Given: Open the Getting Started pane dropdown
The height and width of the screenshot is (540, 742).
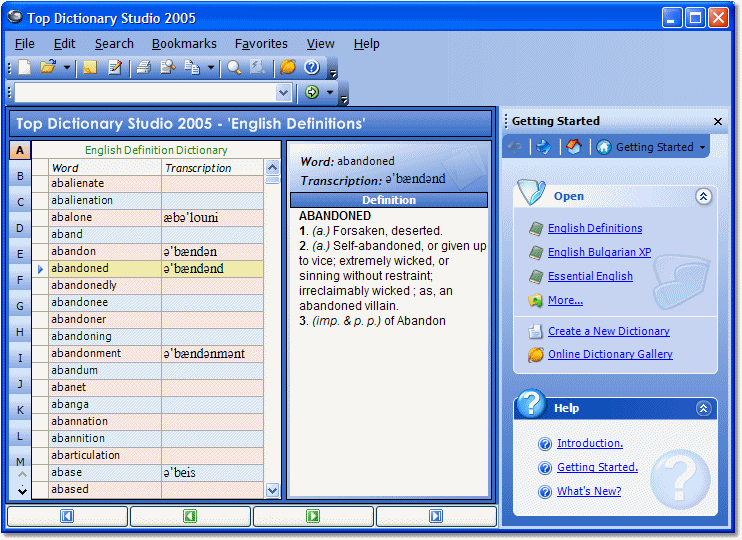Looking at the screenshot, I should click(703, 148).
